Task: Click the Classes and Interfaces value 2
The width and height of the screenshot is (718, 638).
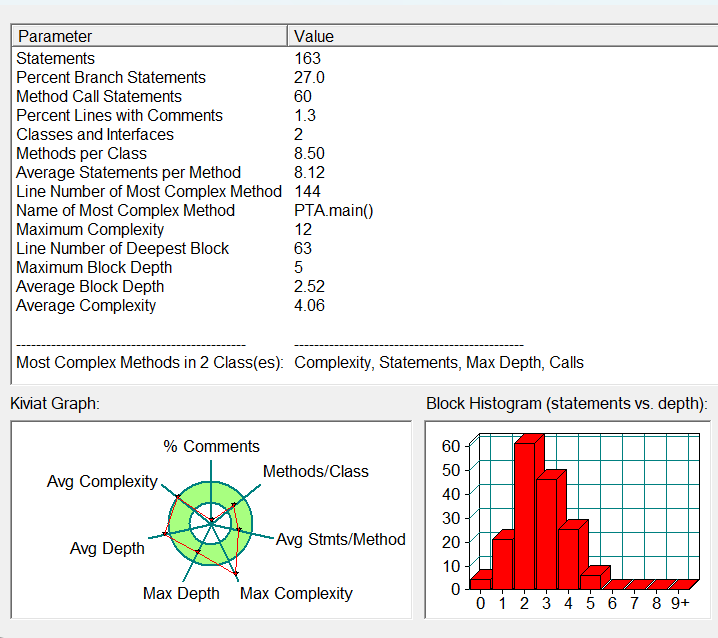Action: click(x=298, y=135)
